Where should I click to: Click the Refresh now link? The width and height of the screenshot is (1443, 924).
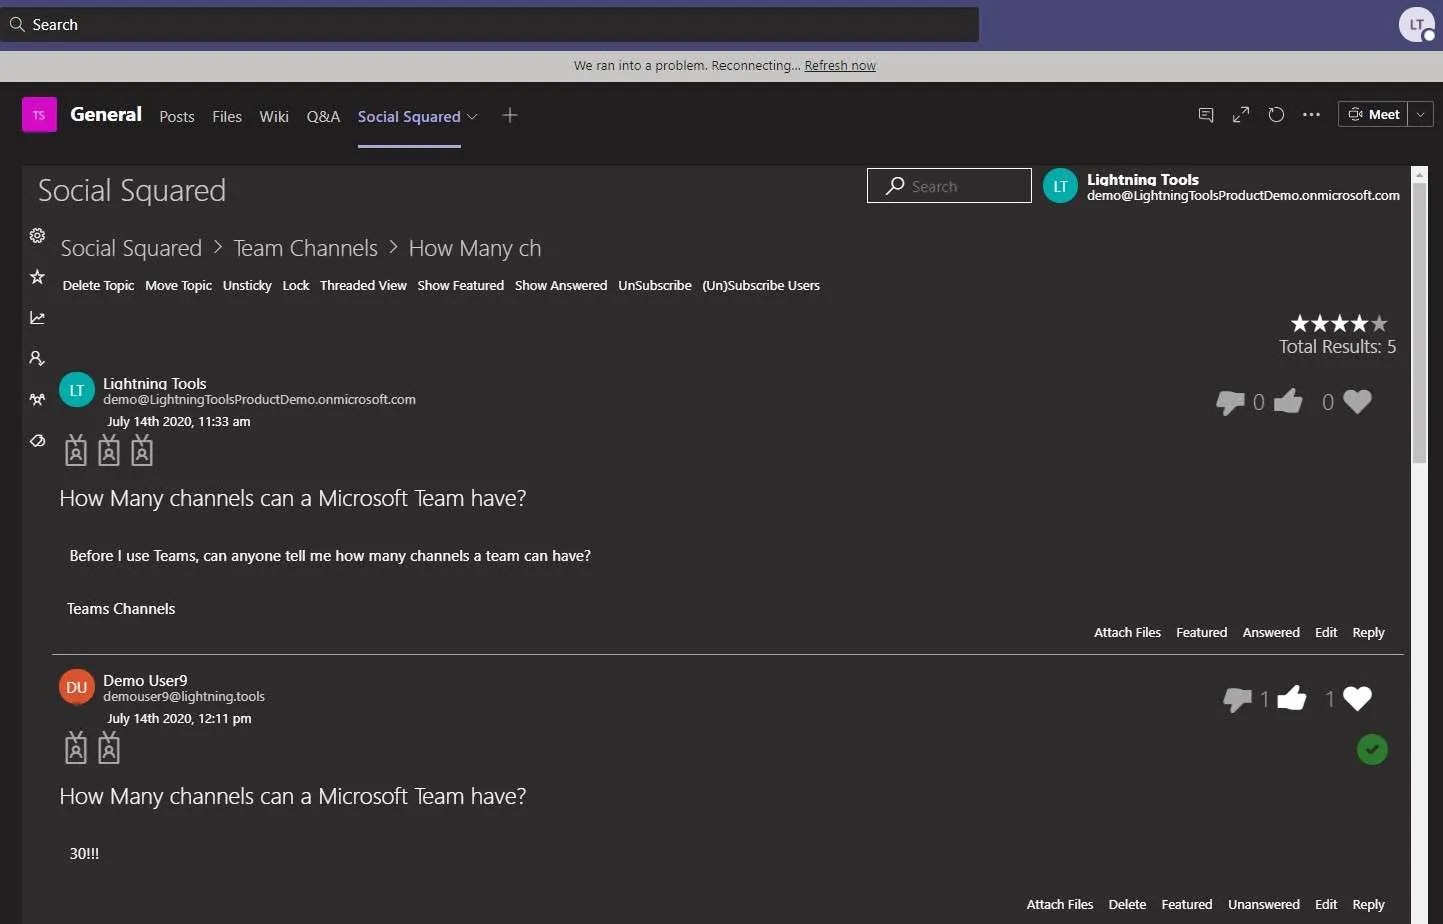pyautogui.click(x=839, y=65)
